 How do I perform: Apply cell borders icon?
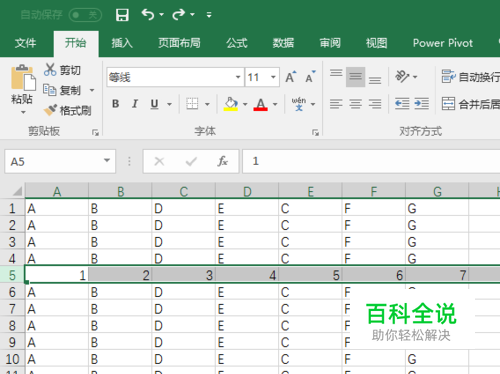(x=192, y=104)
